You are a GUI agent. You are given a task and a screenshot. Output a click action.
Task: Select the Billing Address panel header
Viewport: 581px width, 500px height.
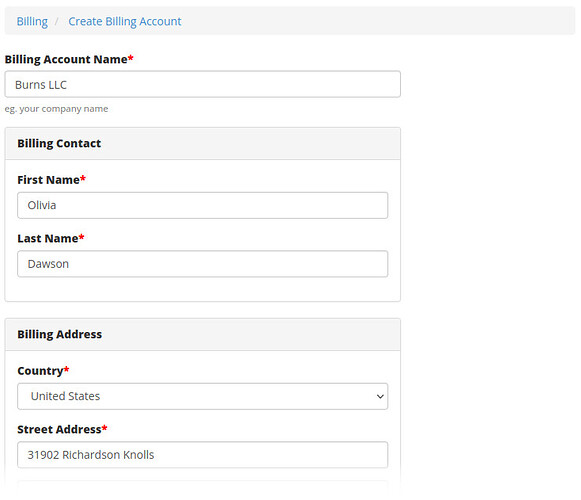point(203,335)
